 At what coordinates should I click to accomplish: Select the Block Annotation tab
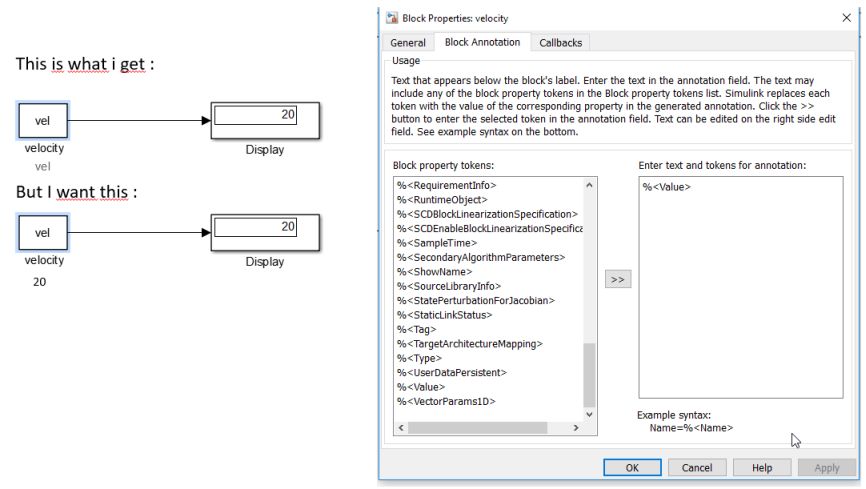click(481, 42)
